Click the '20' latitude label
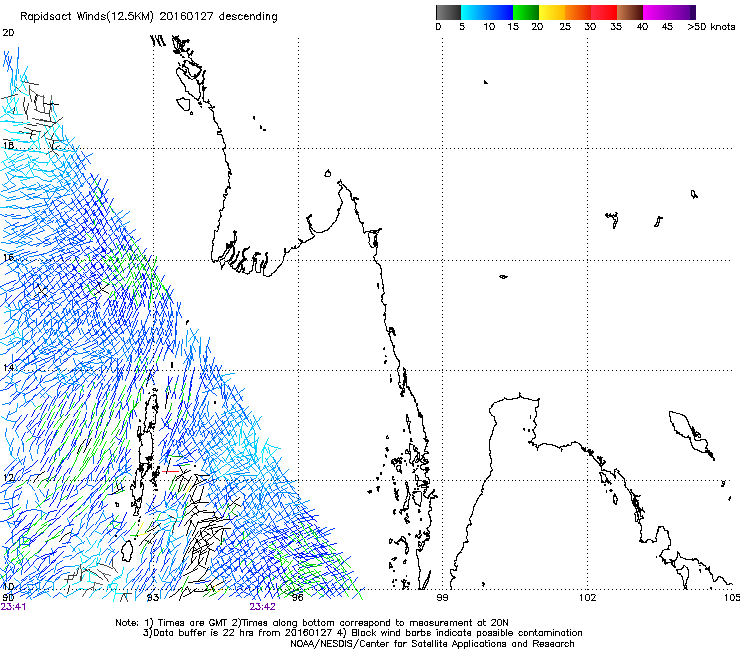Viewport: 740px width, 650px height. click(8, 33)
